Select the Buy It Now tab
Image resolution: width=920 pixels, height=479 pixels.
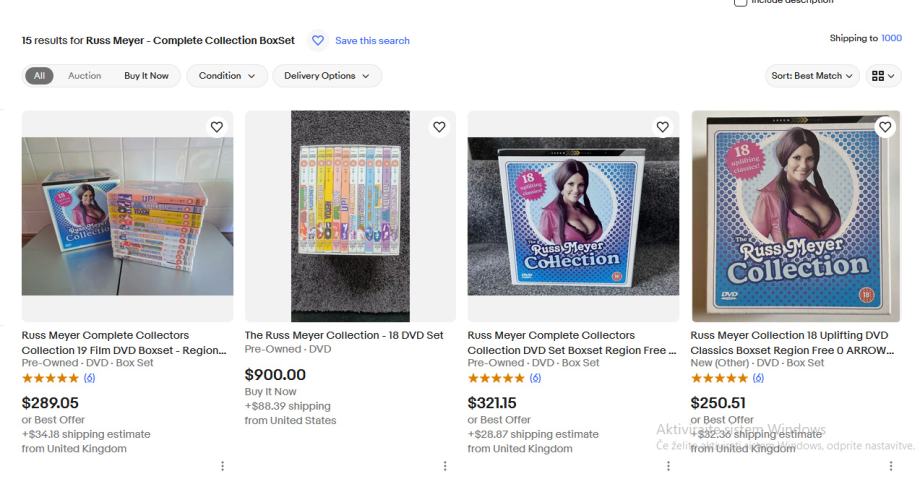(x=146, y=76)
